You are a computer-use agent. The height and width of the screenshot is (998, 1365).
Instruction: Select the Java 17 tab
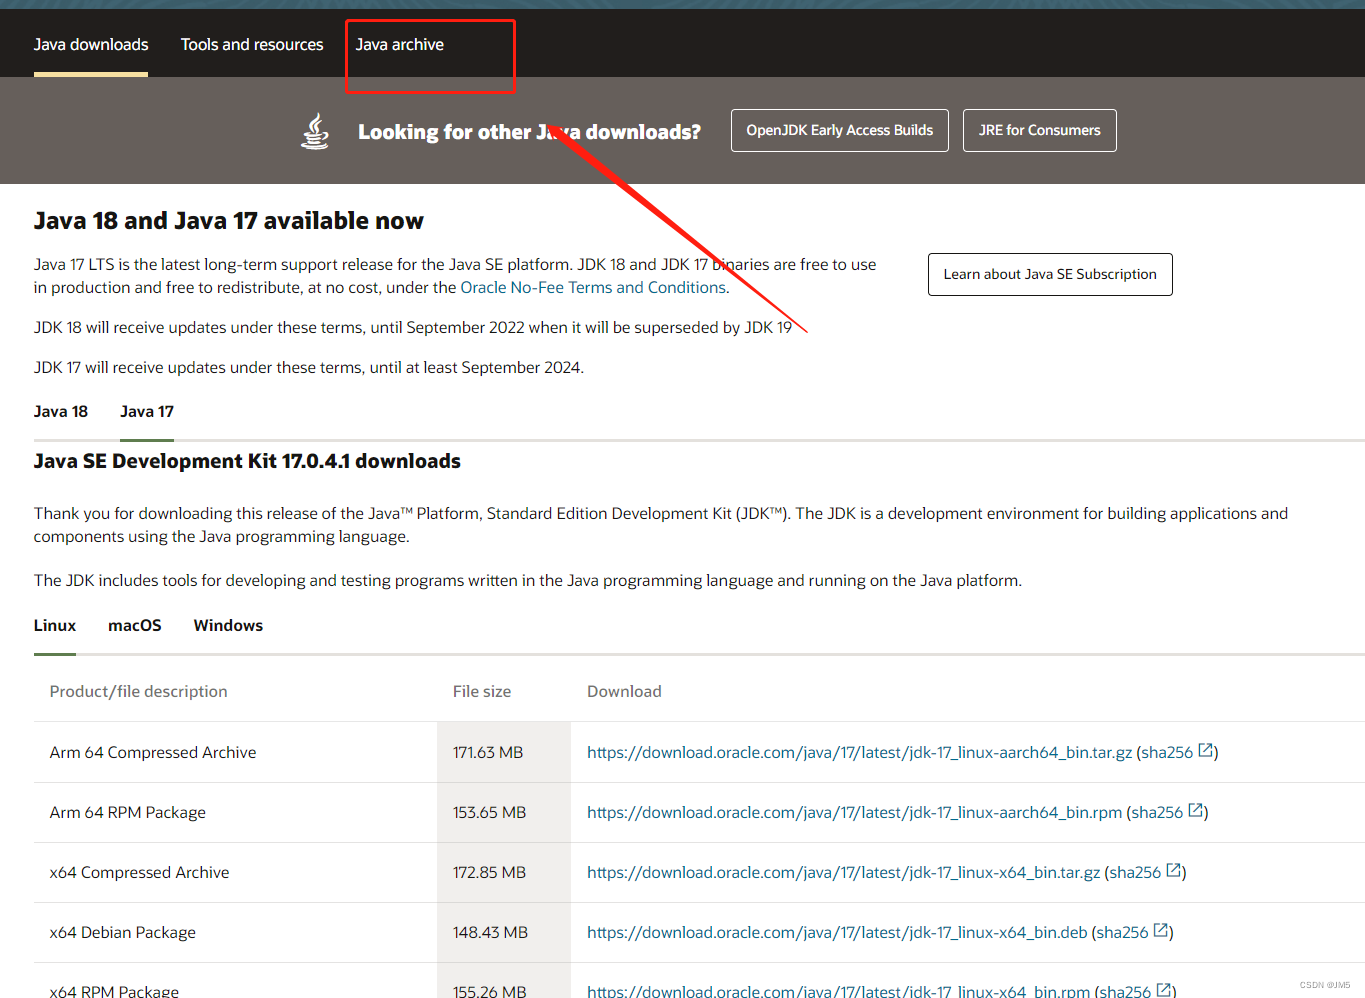tap(147, 412)
